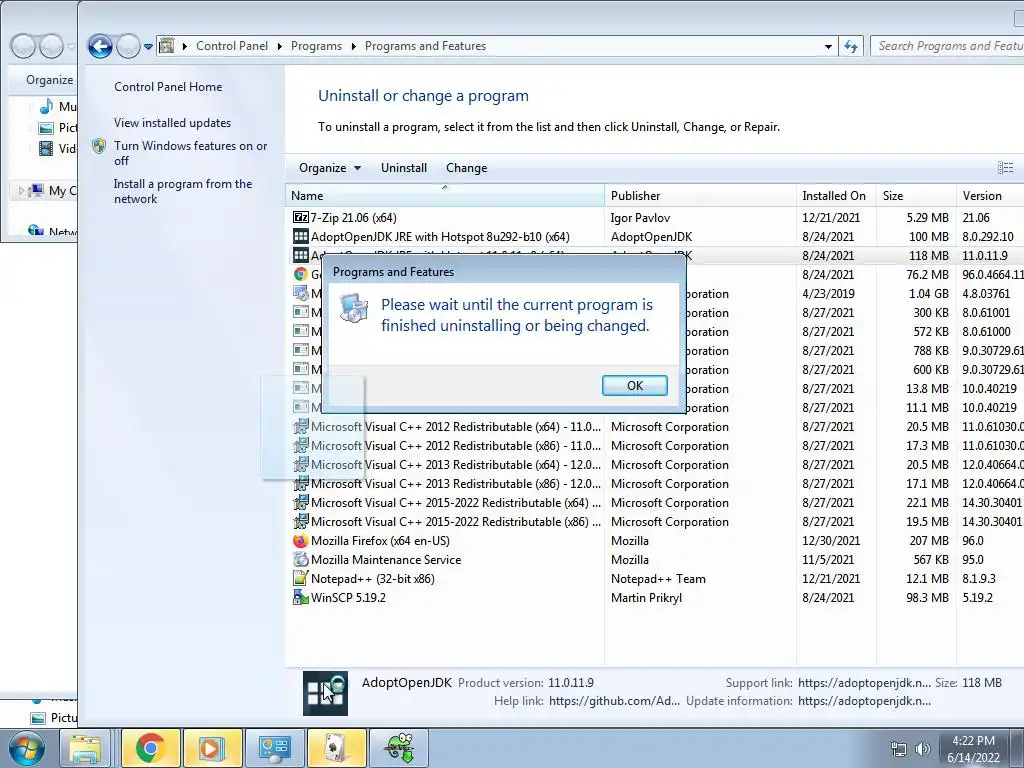Click the Uninstall toolbar button
Image resolution: width=1024 pixels, height=768 pixels.
click(404, 168)
